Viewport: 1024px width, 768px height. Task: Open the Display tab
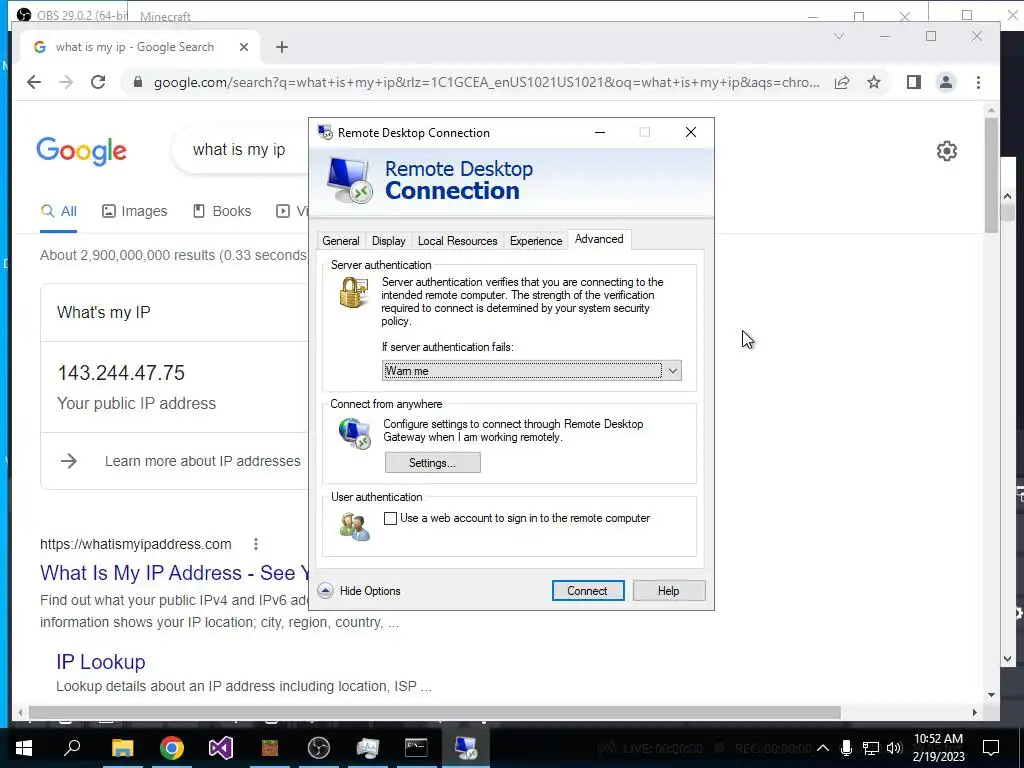pyautogui.click(x=389, y=241)
